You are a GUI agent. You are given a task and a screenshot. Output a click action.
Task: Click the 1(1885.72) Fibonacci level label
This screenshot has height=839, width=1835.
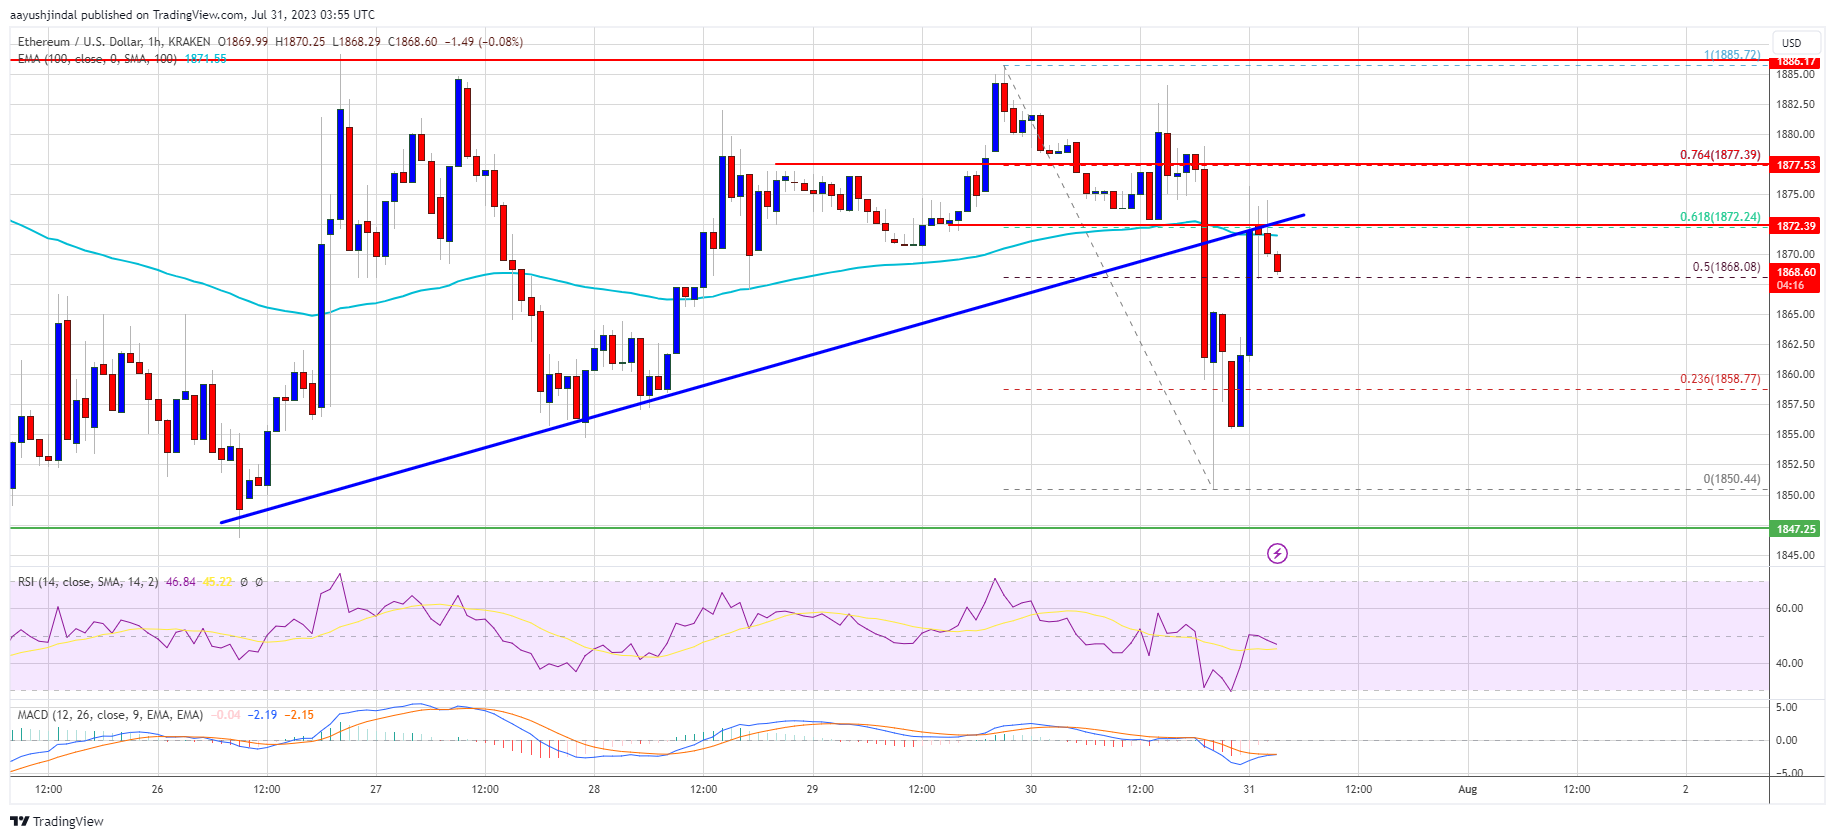[1731, 55]
